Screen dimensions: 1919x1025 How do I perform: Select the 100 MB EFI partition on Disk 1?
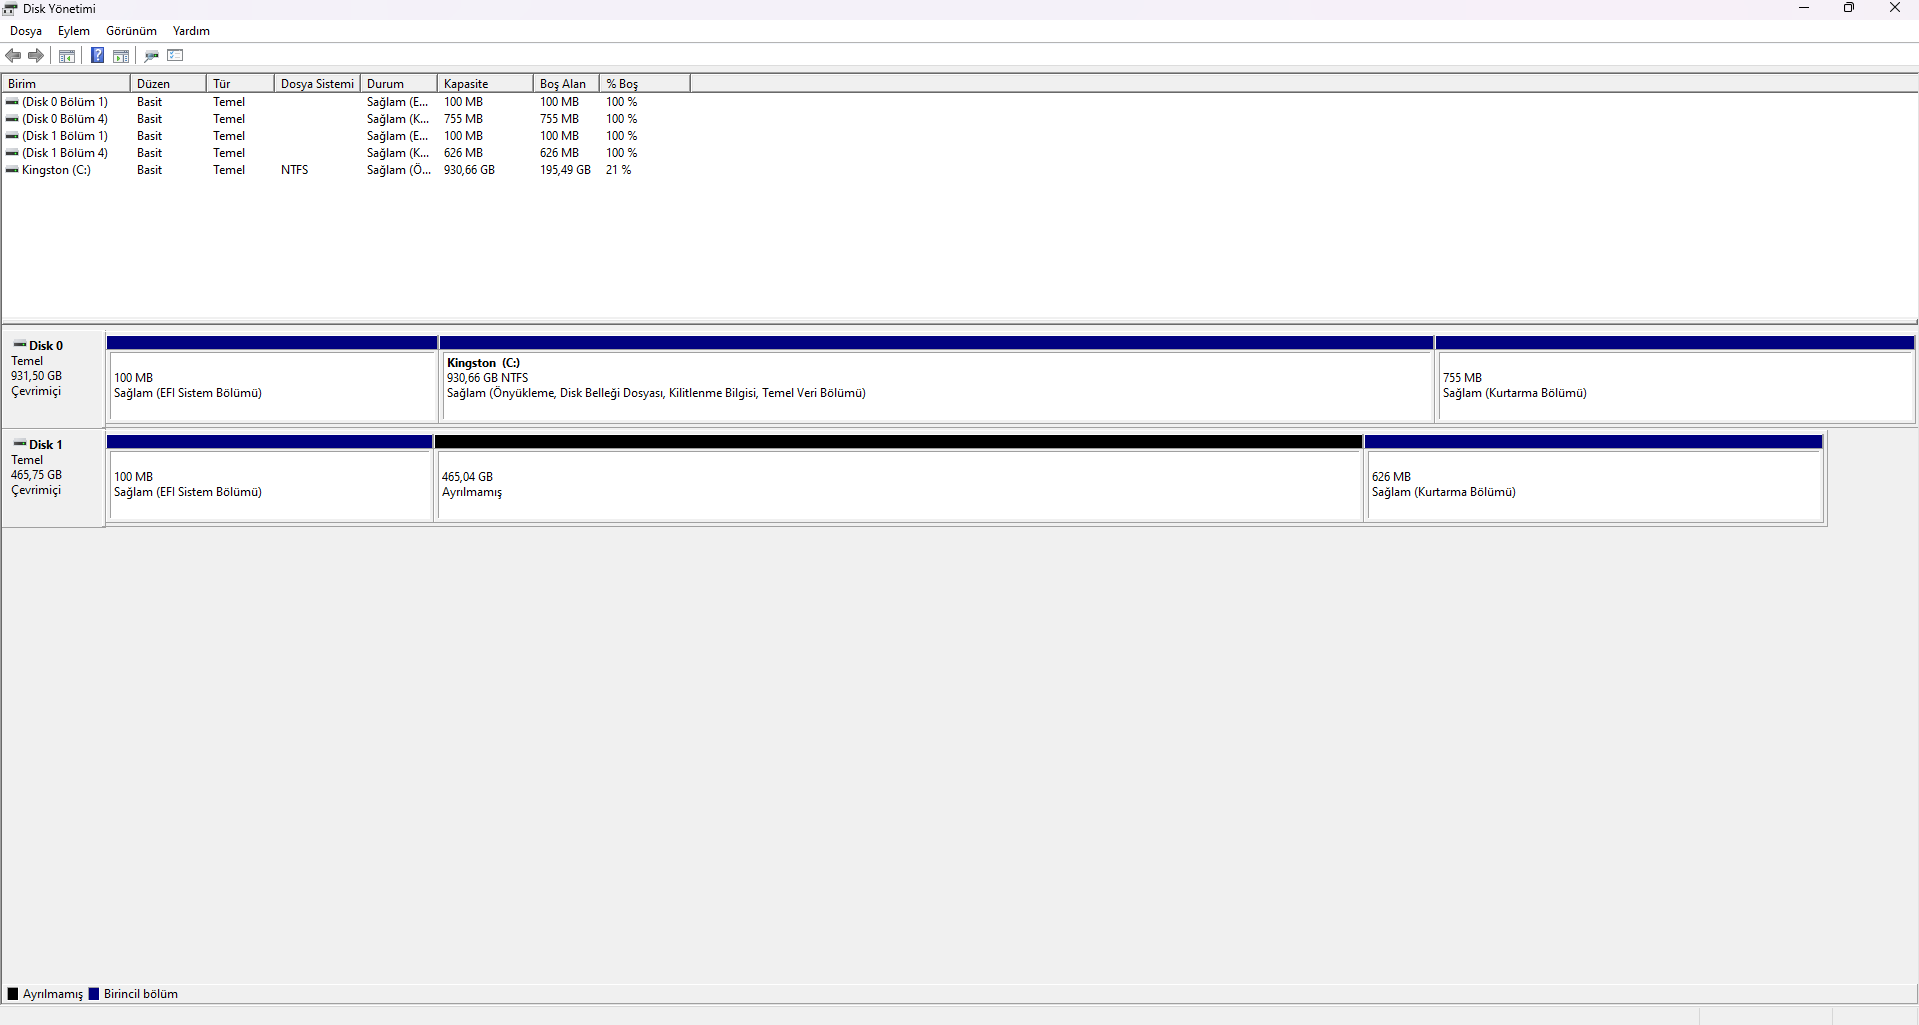270,478
